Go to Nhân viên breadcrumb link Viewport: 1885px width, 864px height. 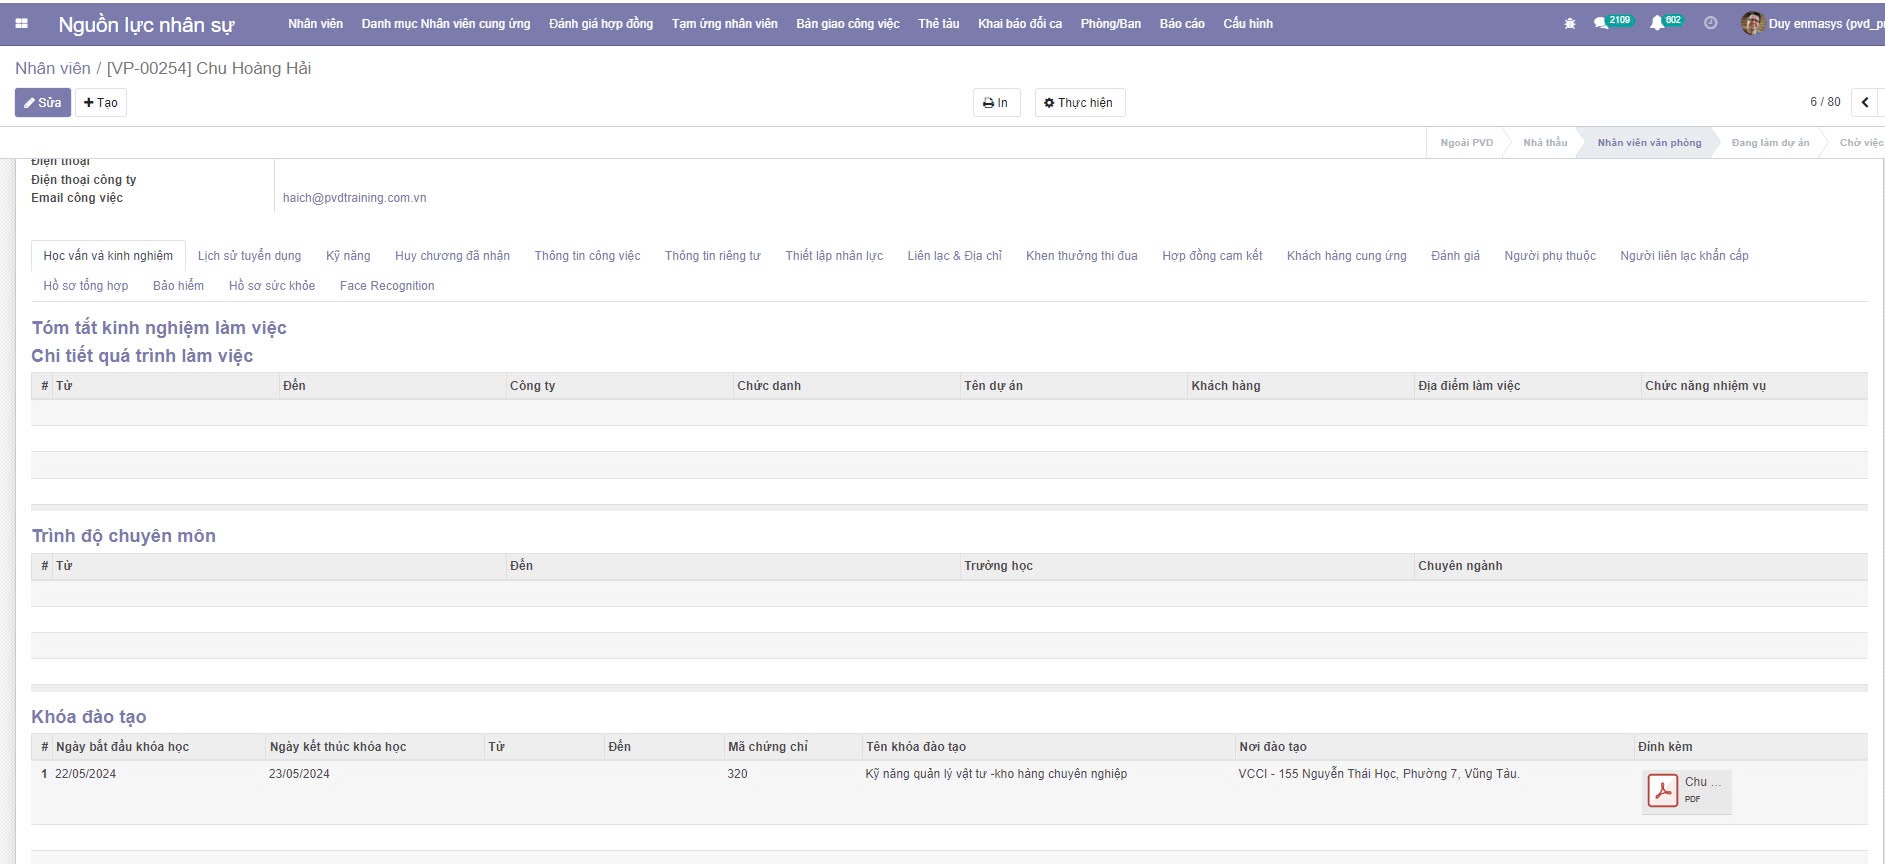click(52, 68)
